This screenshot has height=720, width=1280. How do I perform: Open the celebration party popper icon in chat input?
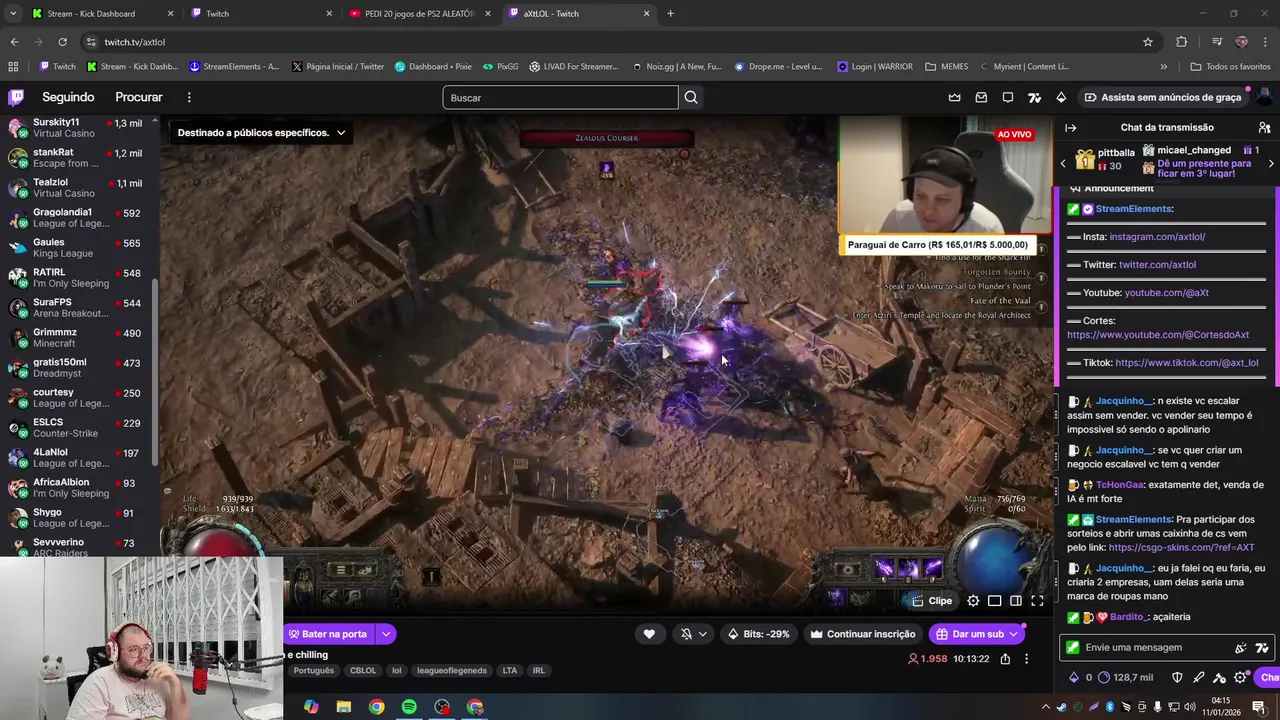click(1241, 648)
